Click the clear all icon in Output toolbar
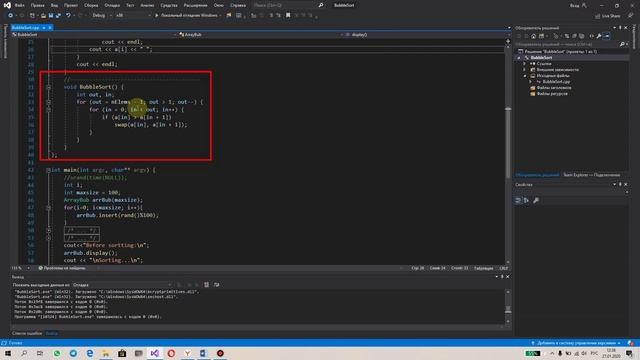 (207, 285)
